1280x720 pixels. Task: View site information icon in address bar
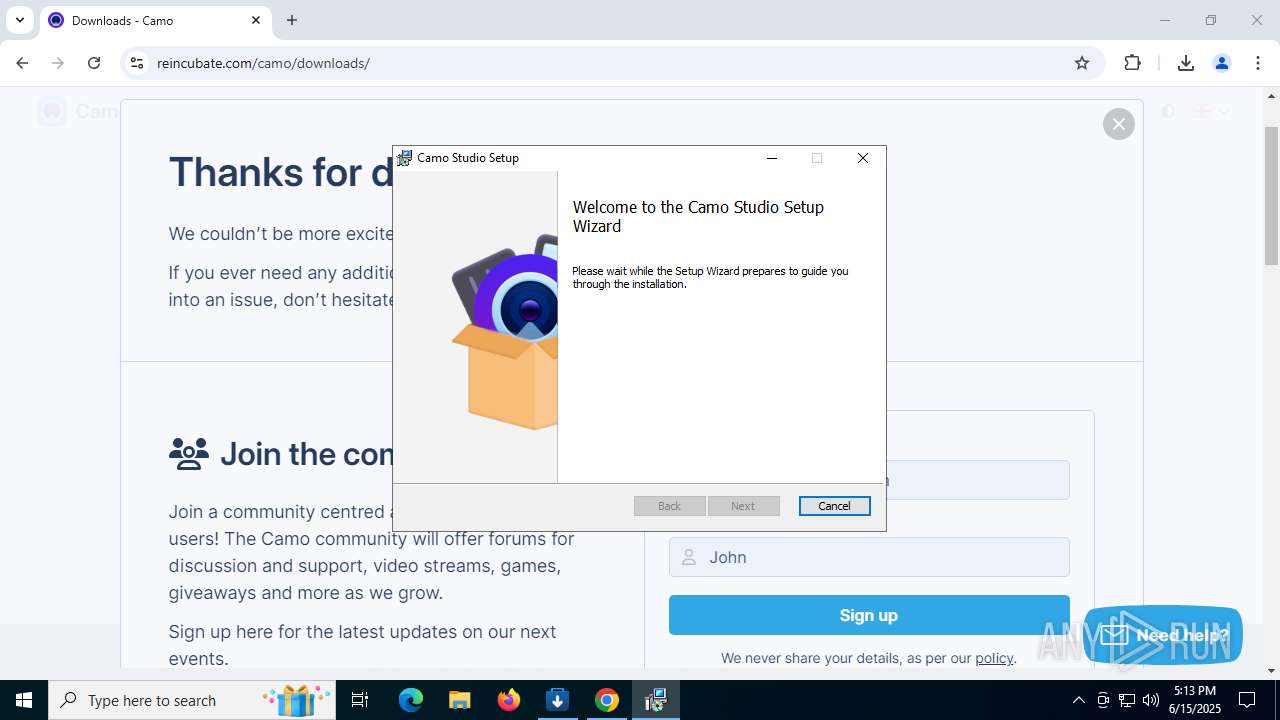tap(138, 63)
